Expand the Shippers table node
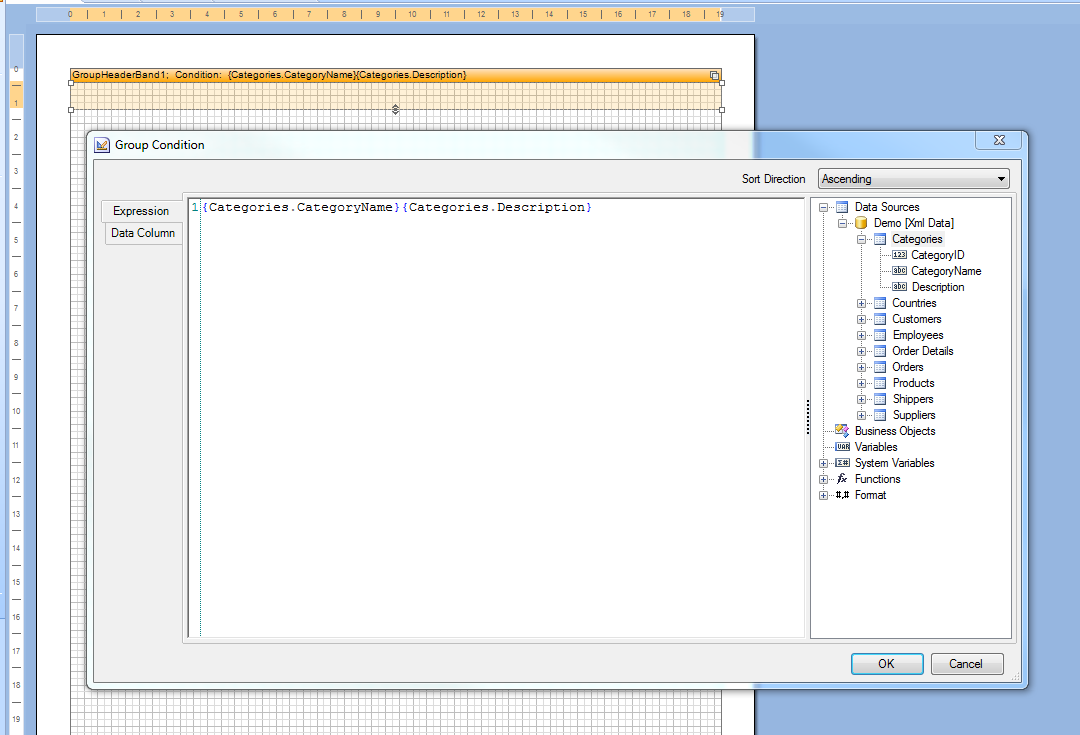Image resolution: width=1080 pixels, height=735 pixels. (861, 400)
